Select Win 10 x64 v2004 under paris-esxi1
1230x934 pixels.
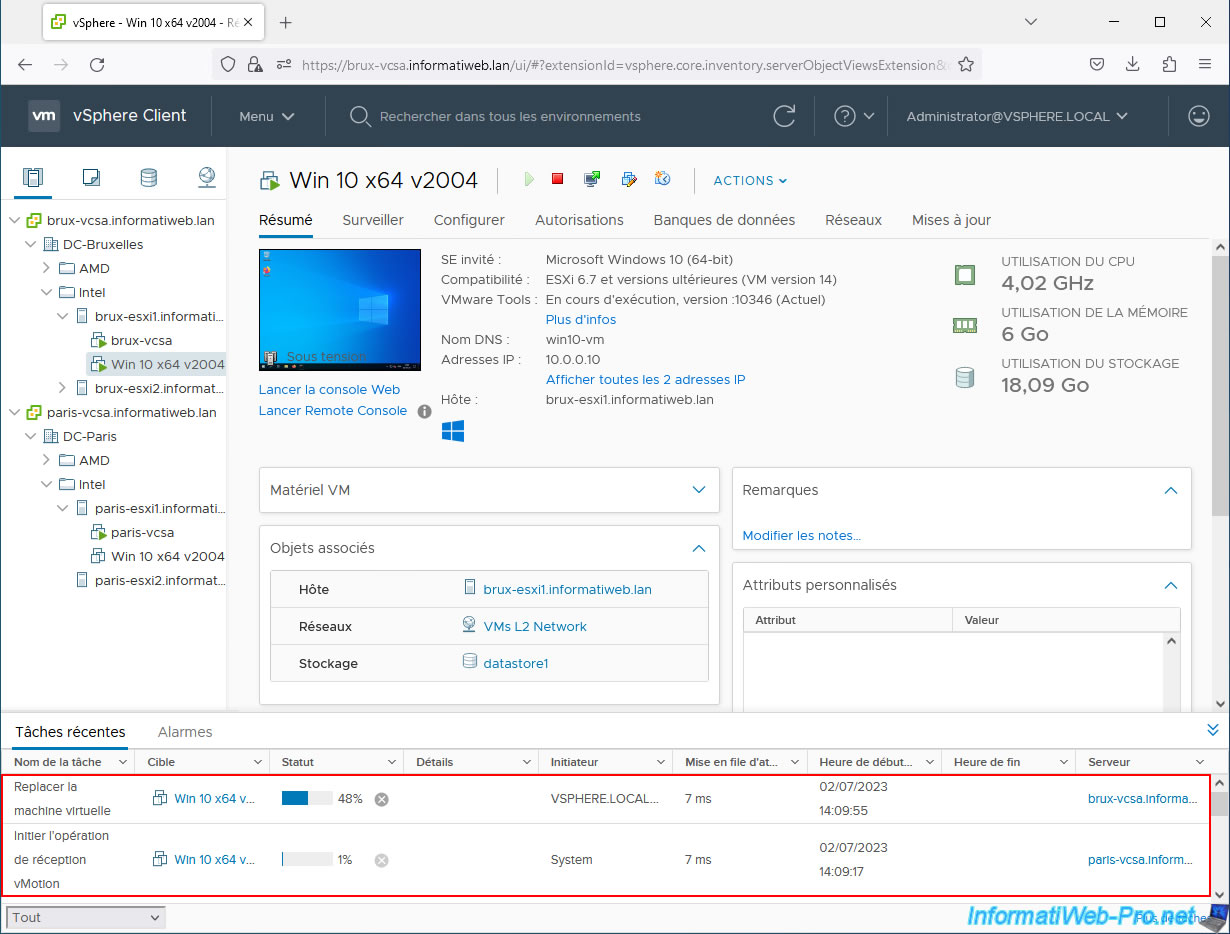[x=168, y=556]
